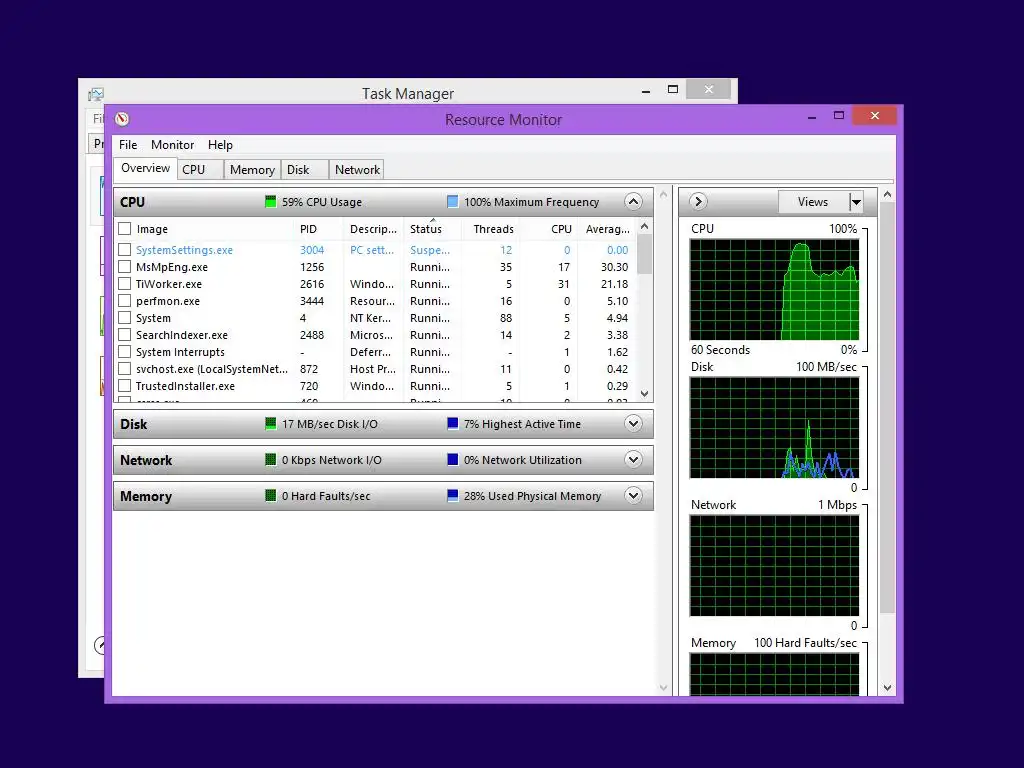Check the System Interrupts checkbox
This screenshot has width=1024, height=768.
tap(125, 351)
